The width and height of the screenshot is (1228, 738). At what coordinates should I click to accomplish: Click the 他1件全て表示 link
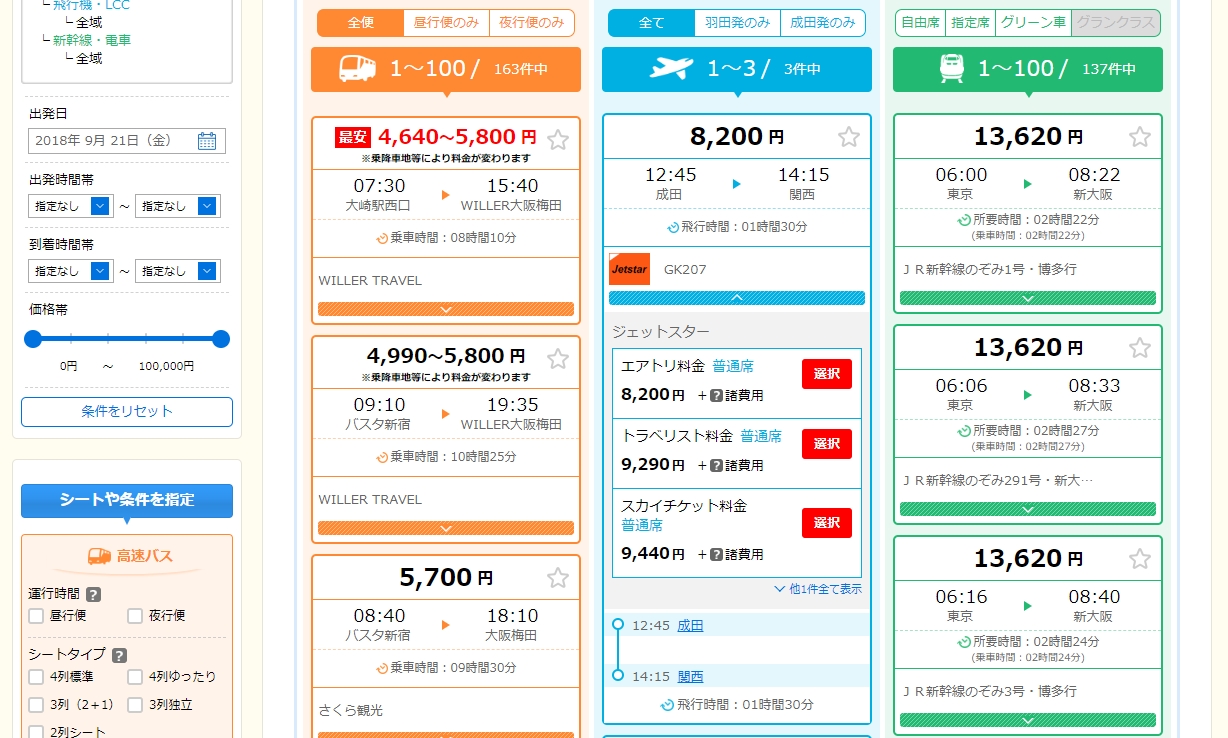(x=817, y=589)
